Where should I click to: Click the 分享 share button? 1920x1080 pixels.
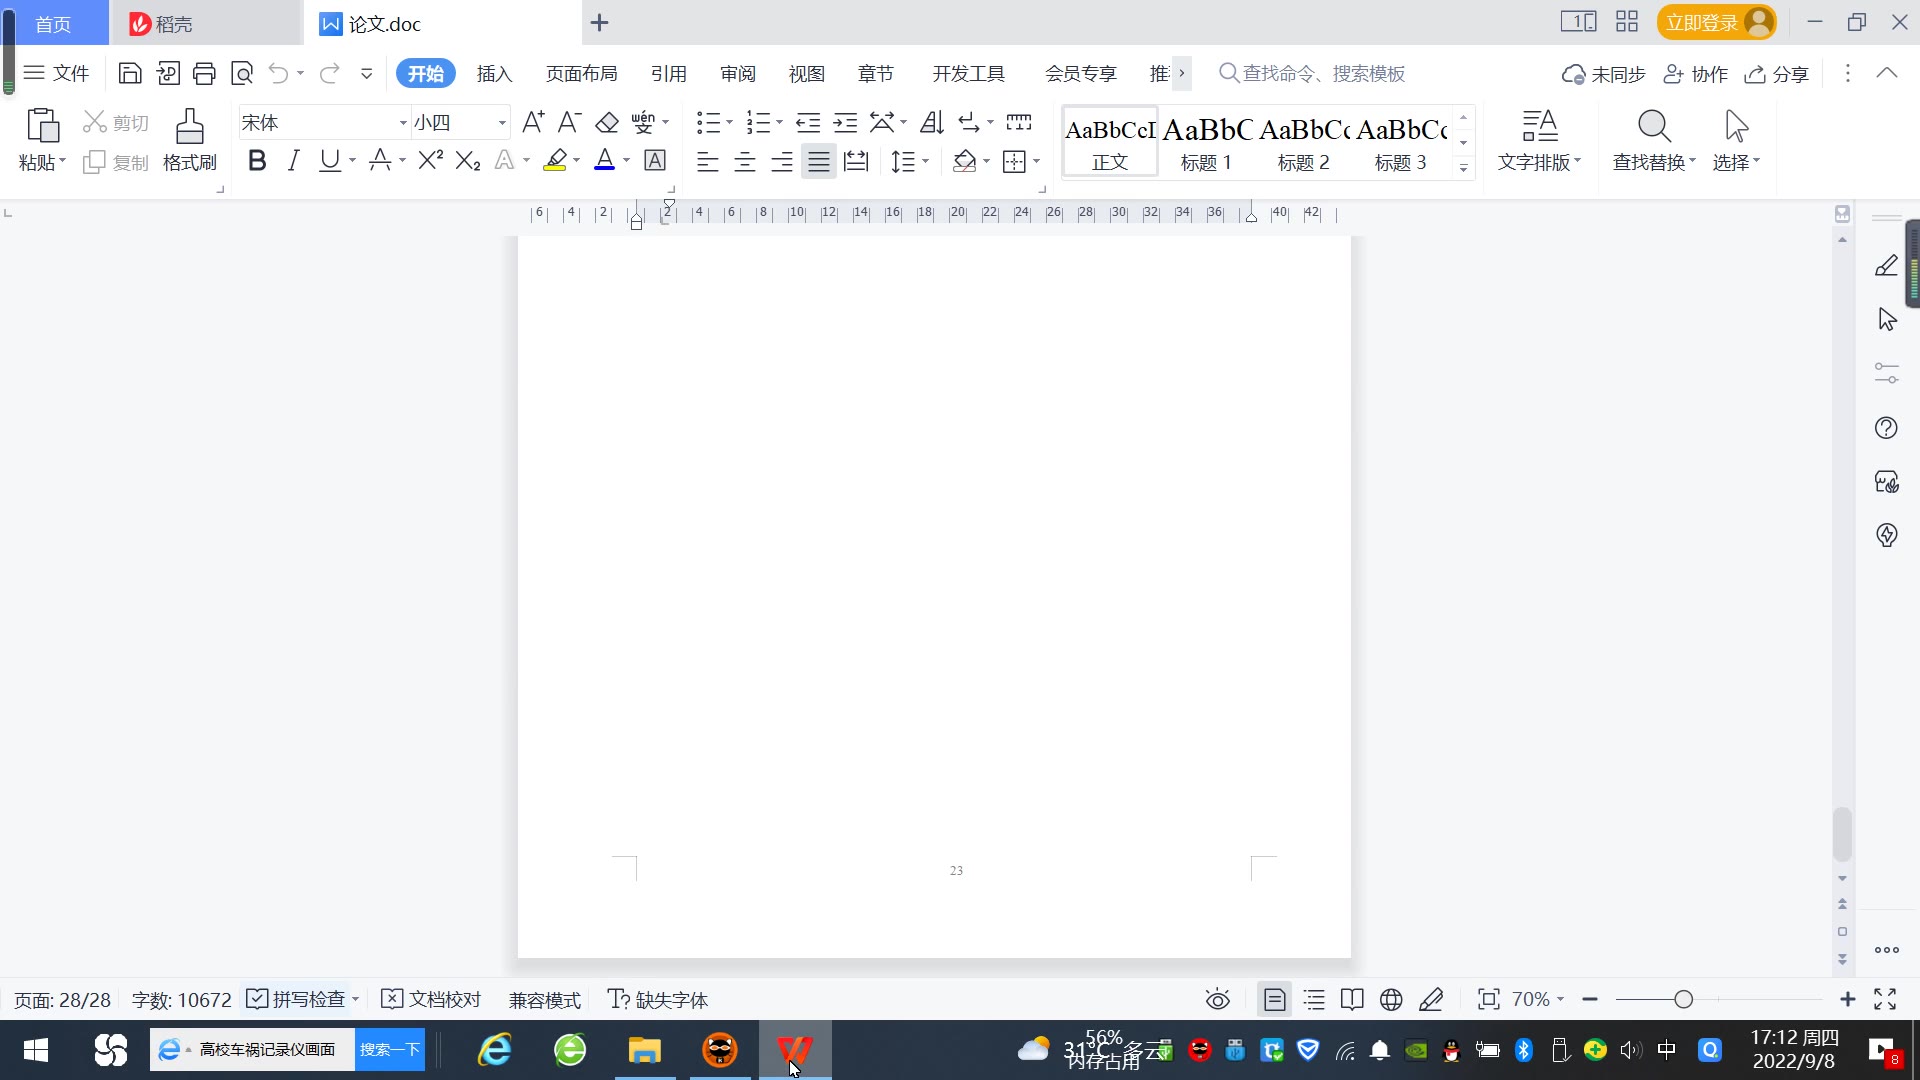[1777, 74]
